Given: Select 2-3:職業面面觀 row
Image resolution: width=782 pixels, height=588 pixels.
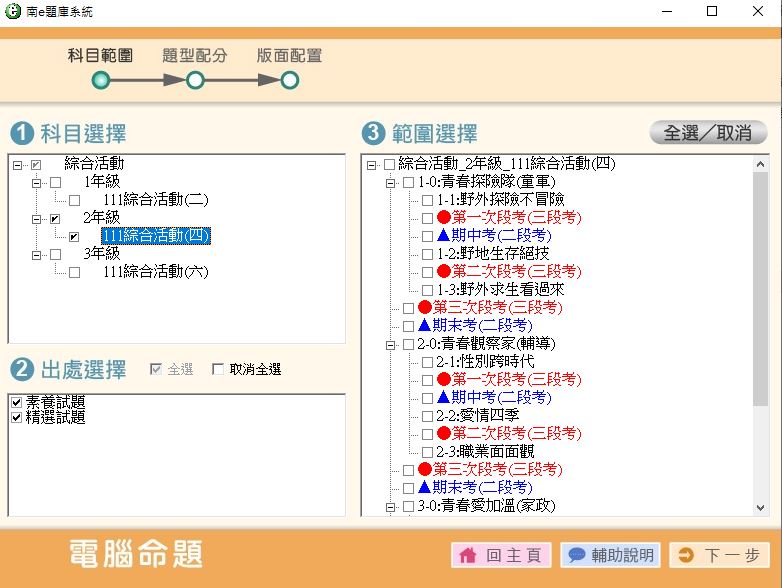Looking at the screenshot, I should click(485, 451).
